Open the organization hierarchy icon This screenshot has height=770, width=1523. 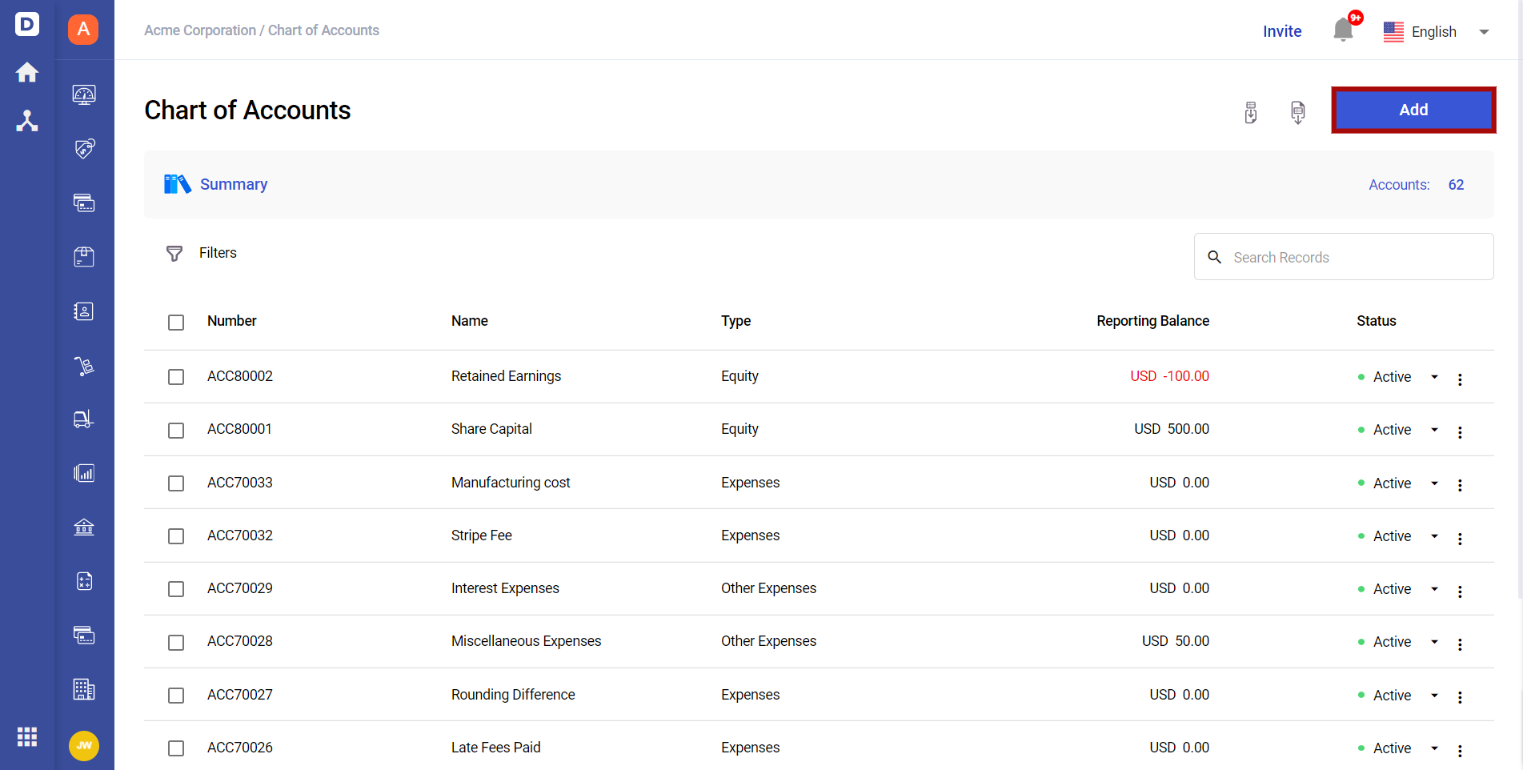[x=27, y=121]
